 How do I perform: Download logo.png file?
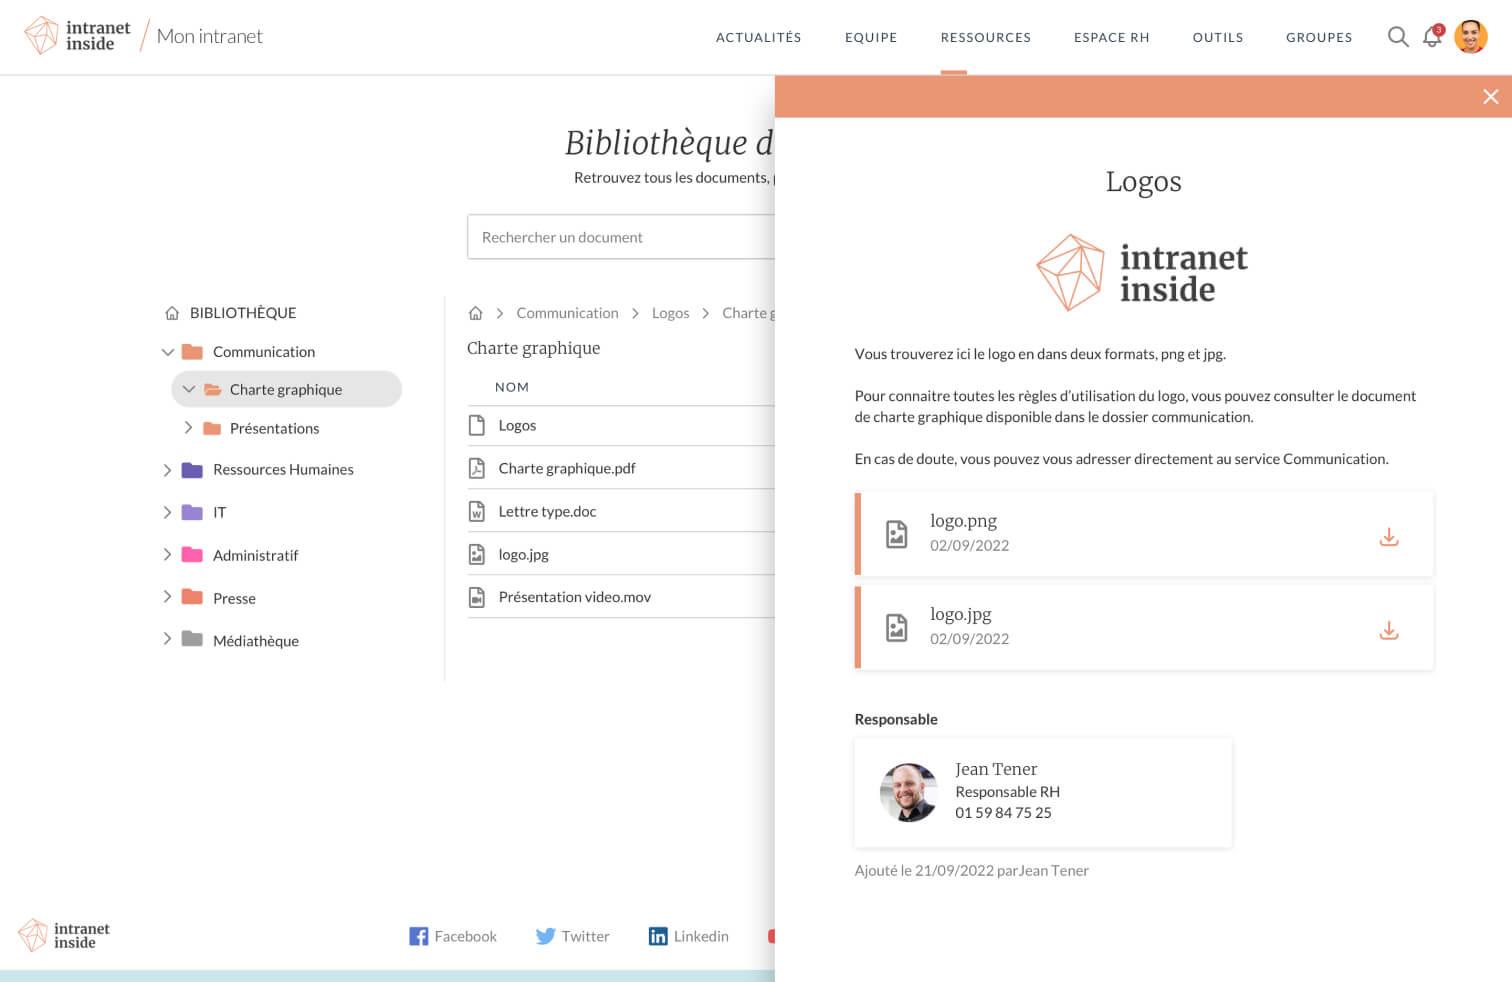pyautogui.click(x=1389, y=537)
